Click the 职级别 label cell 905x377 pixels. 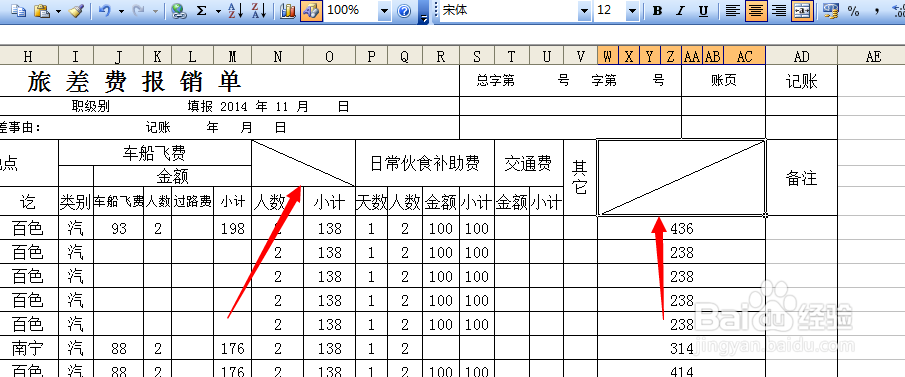(91, 107)
